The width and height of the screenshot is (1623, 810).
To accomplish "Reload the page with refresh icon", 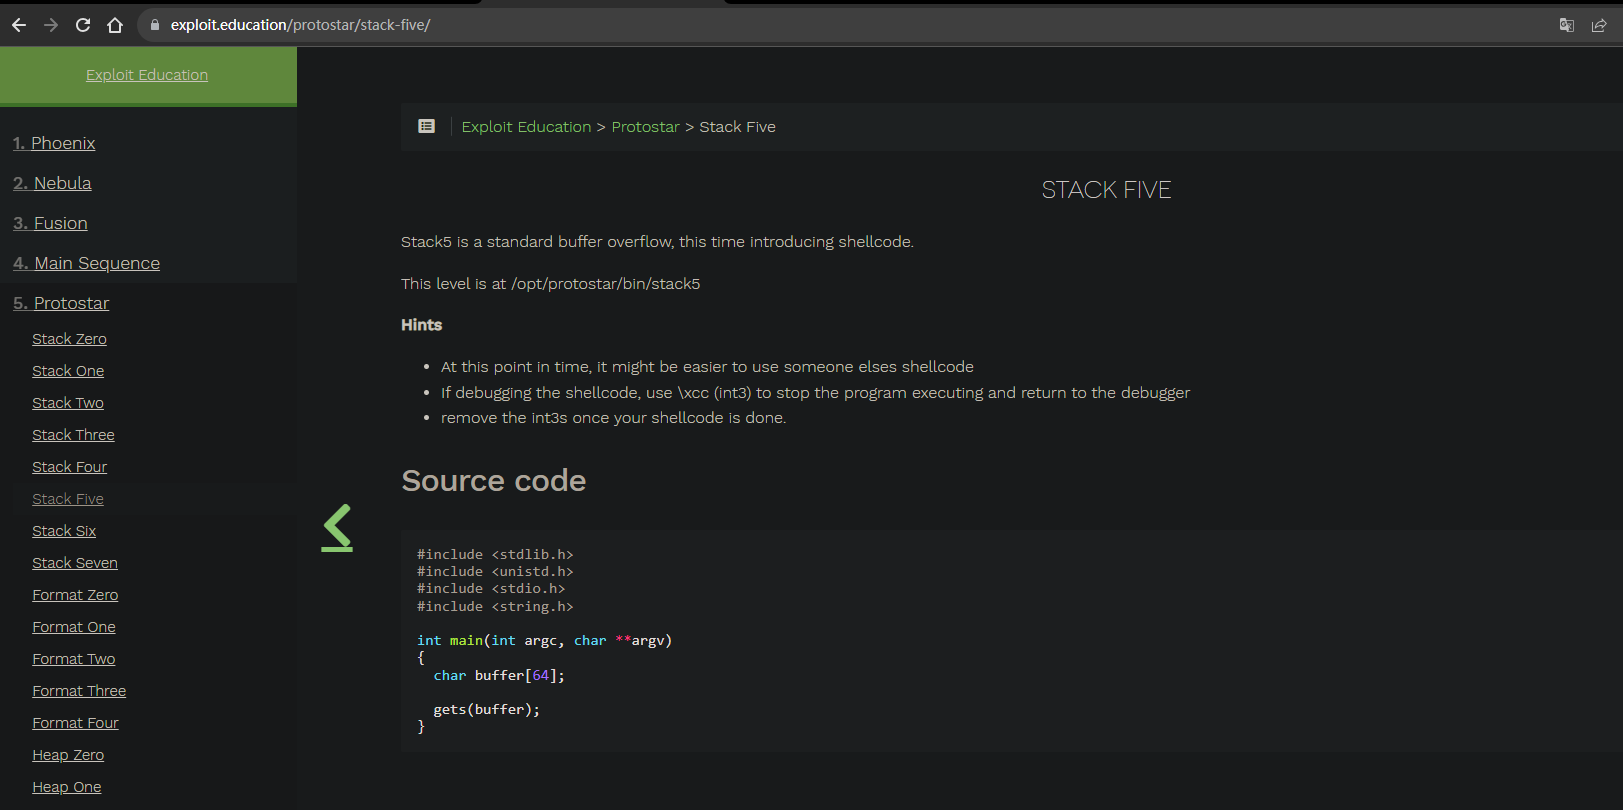I will [83, 25].
